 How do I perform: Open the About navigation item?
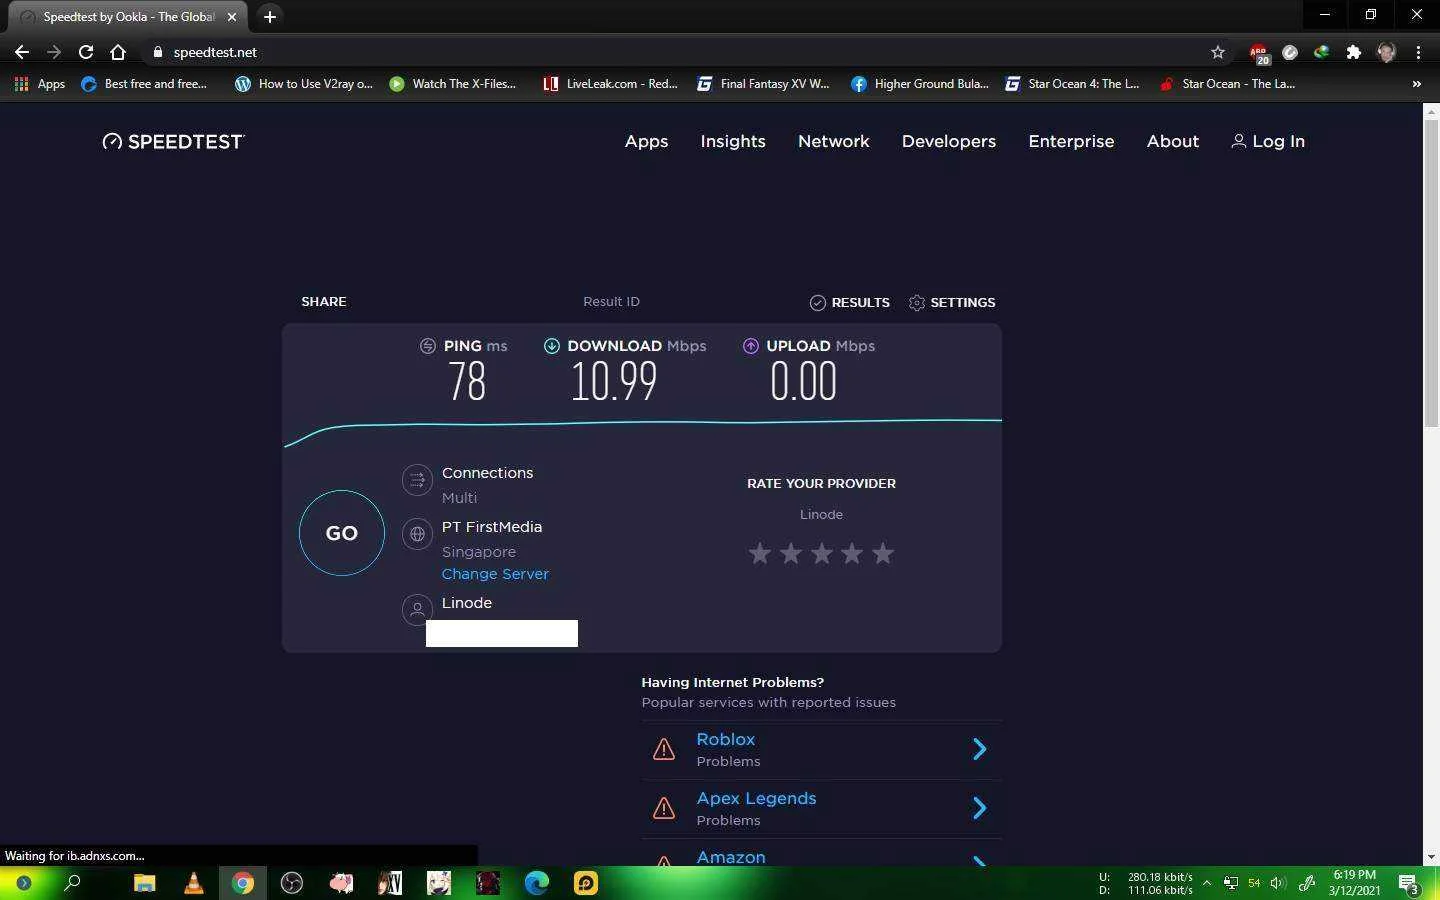[x=1173, y=142]
